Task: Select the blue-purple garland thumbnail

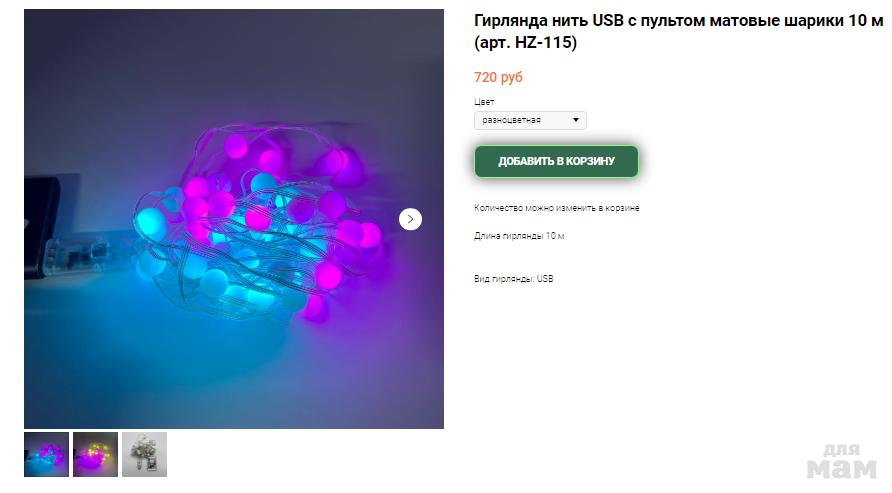Action: 46,454
